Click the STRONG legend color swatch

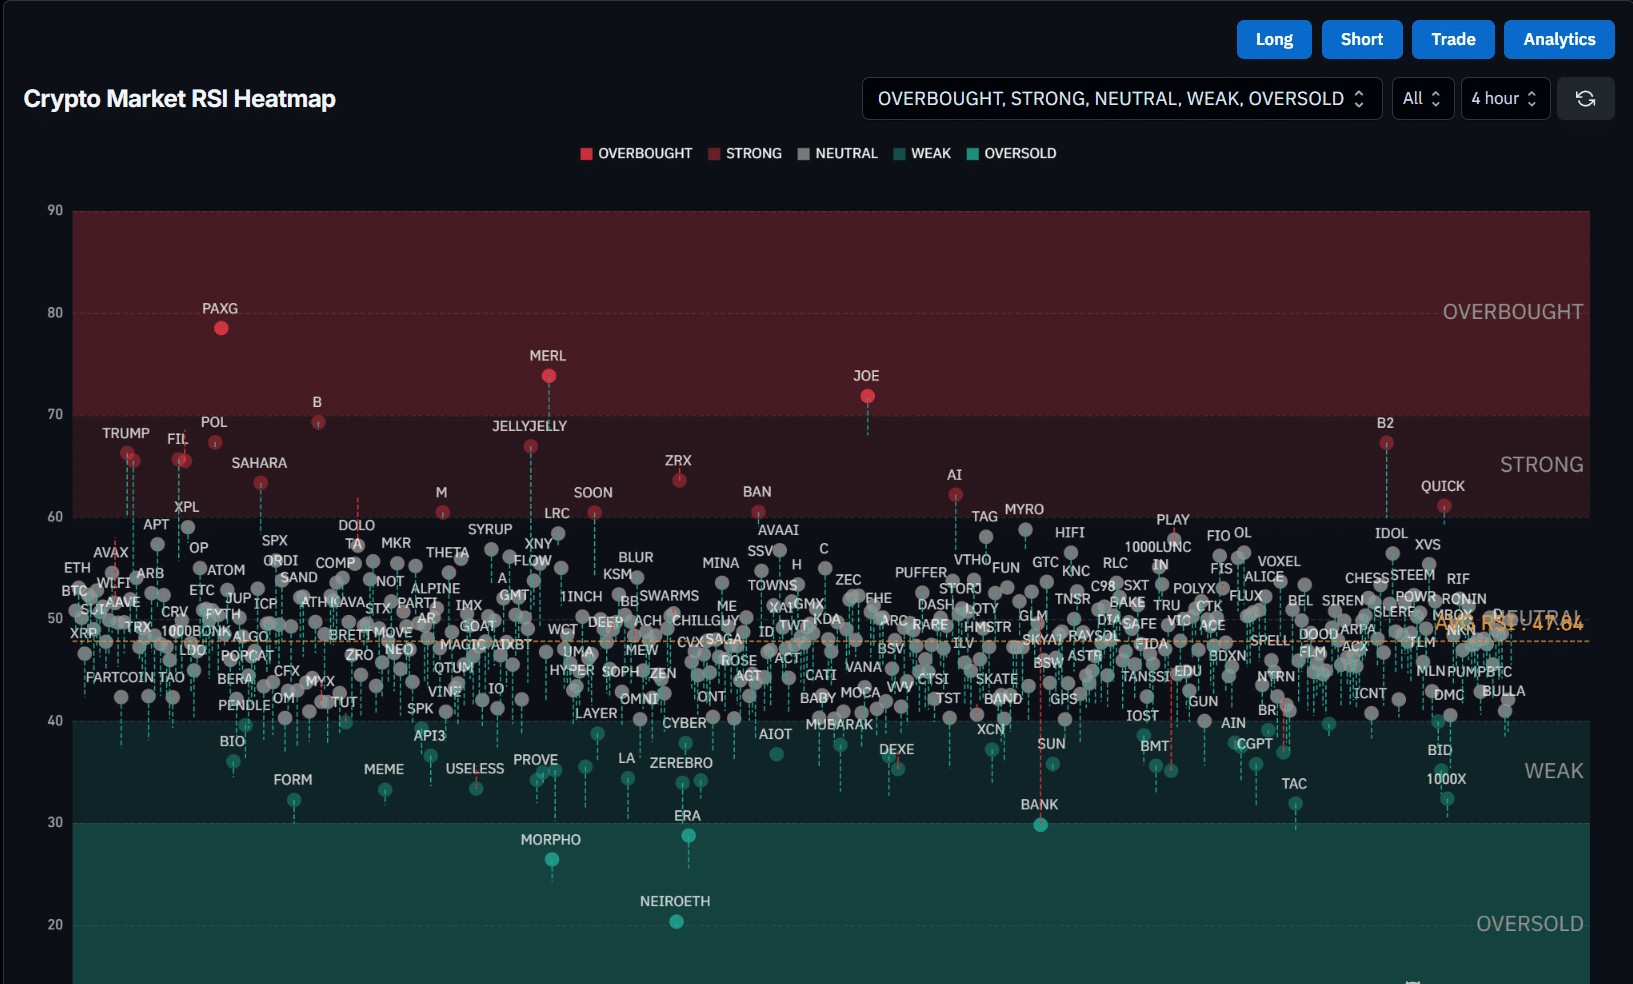pyautogui.click(x=714, y=154)
